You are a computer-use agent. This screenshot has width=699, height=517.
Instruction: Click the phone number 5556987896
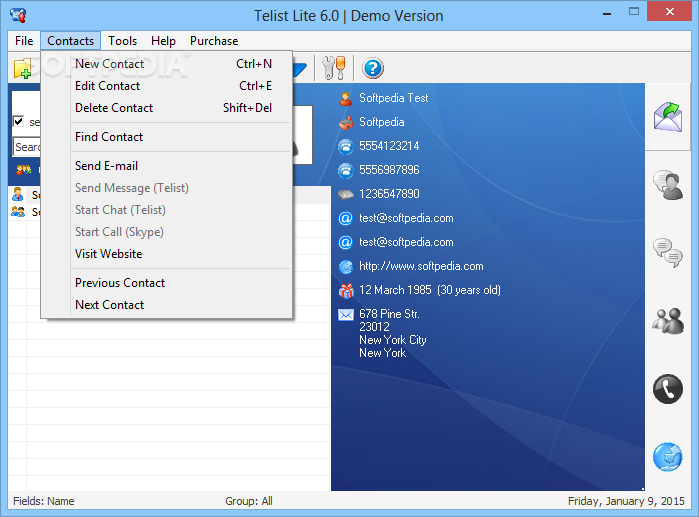click(389, 170)
